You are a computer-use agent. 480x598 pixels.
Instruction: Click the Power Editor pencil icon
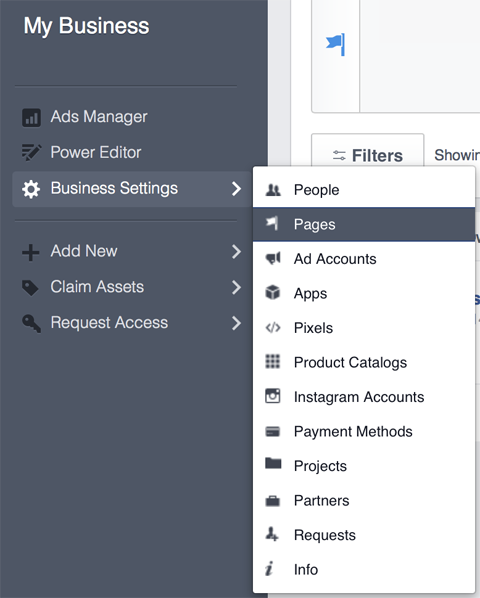31,153
